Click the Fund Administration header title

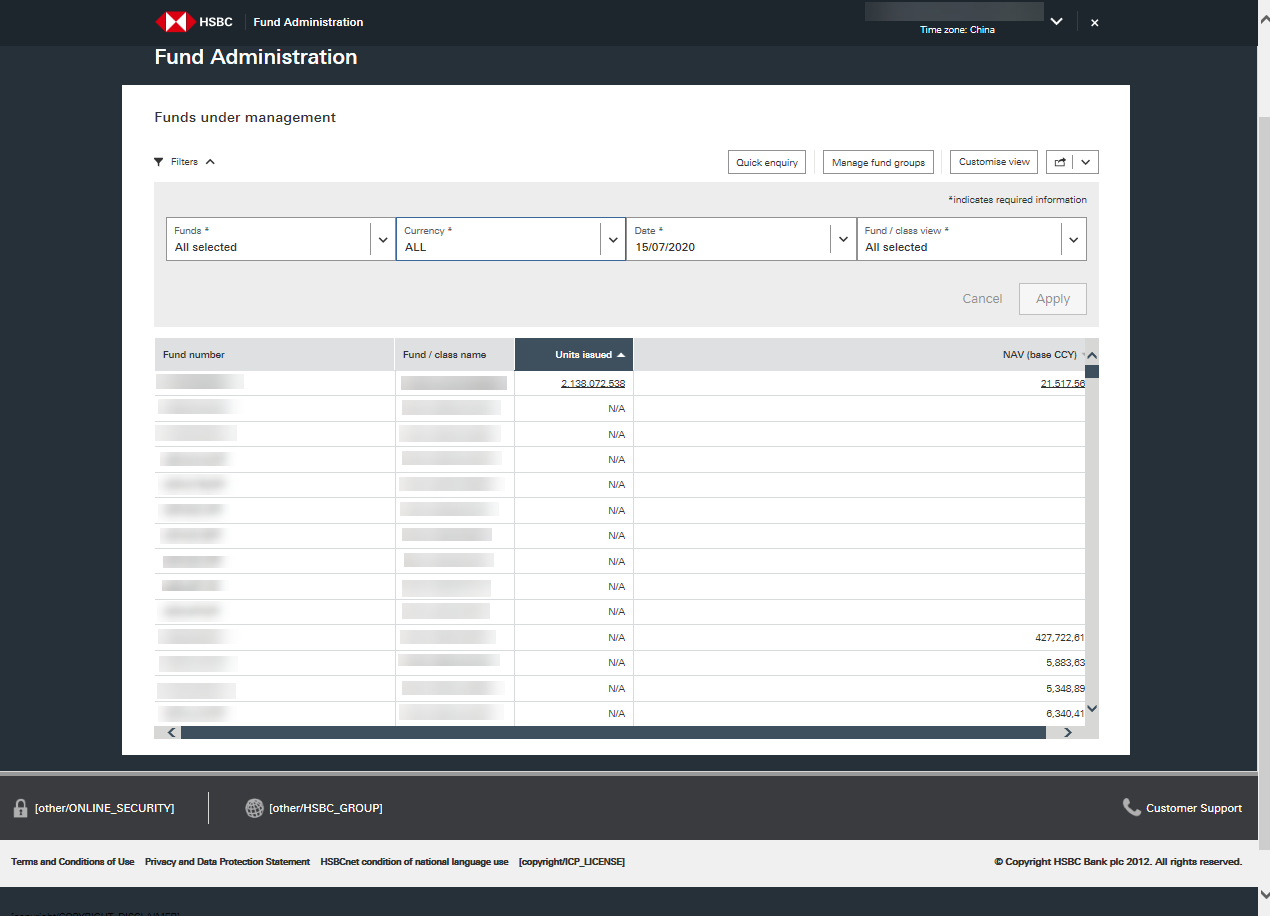pyautogui.click(x=308, y=22)
